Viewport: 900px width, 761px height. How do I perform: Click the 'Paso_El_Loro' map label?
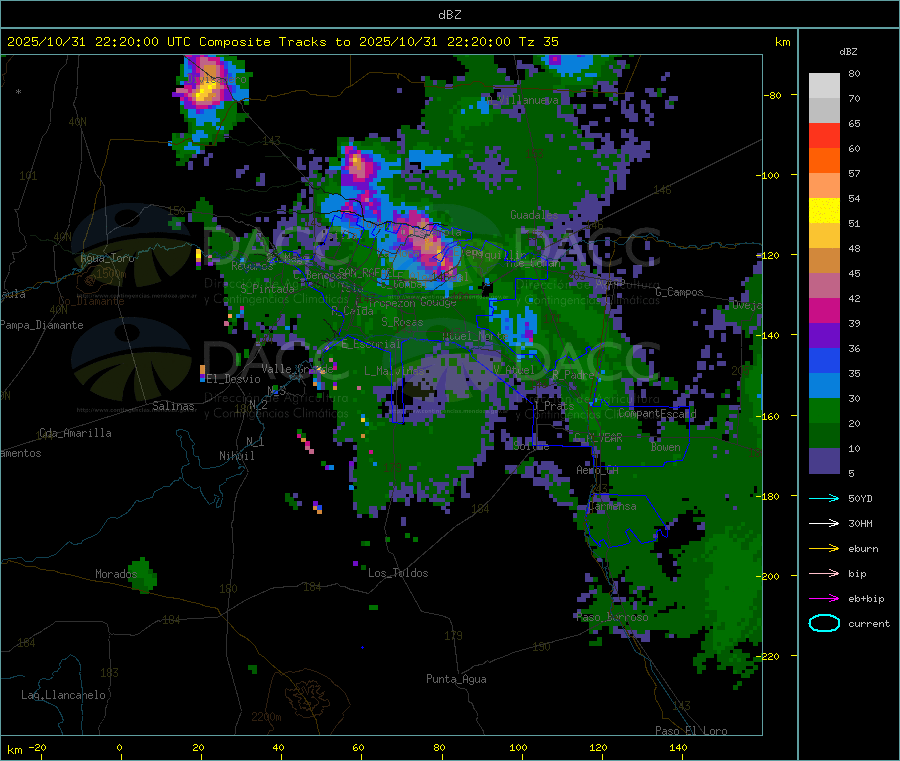[x=691, y=731]
